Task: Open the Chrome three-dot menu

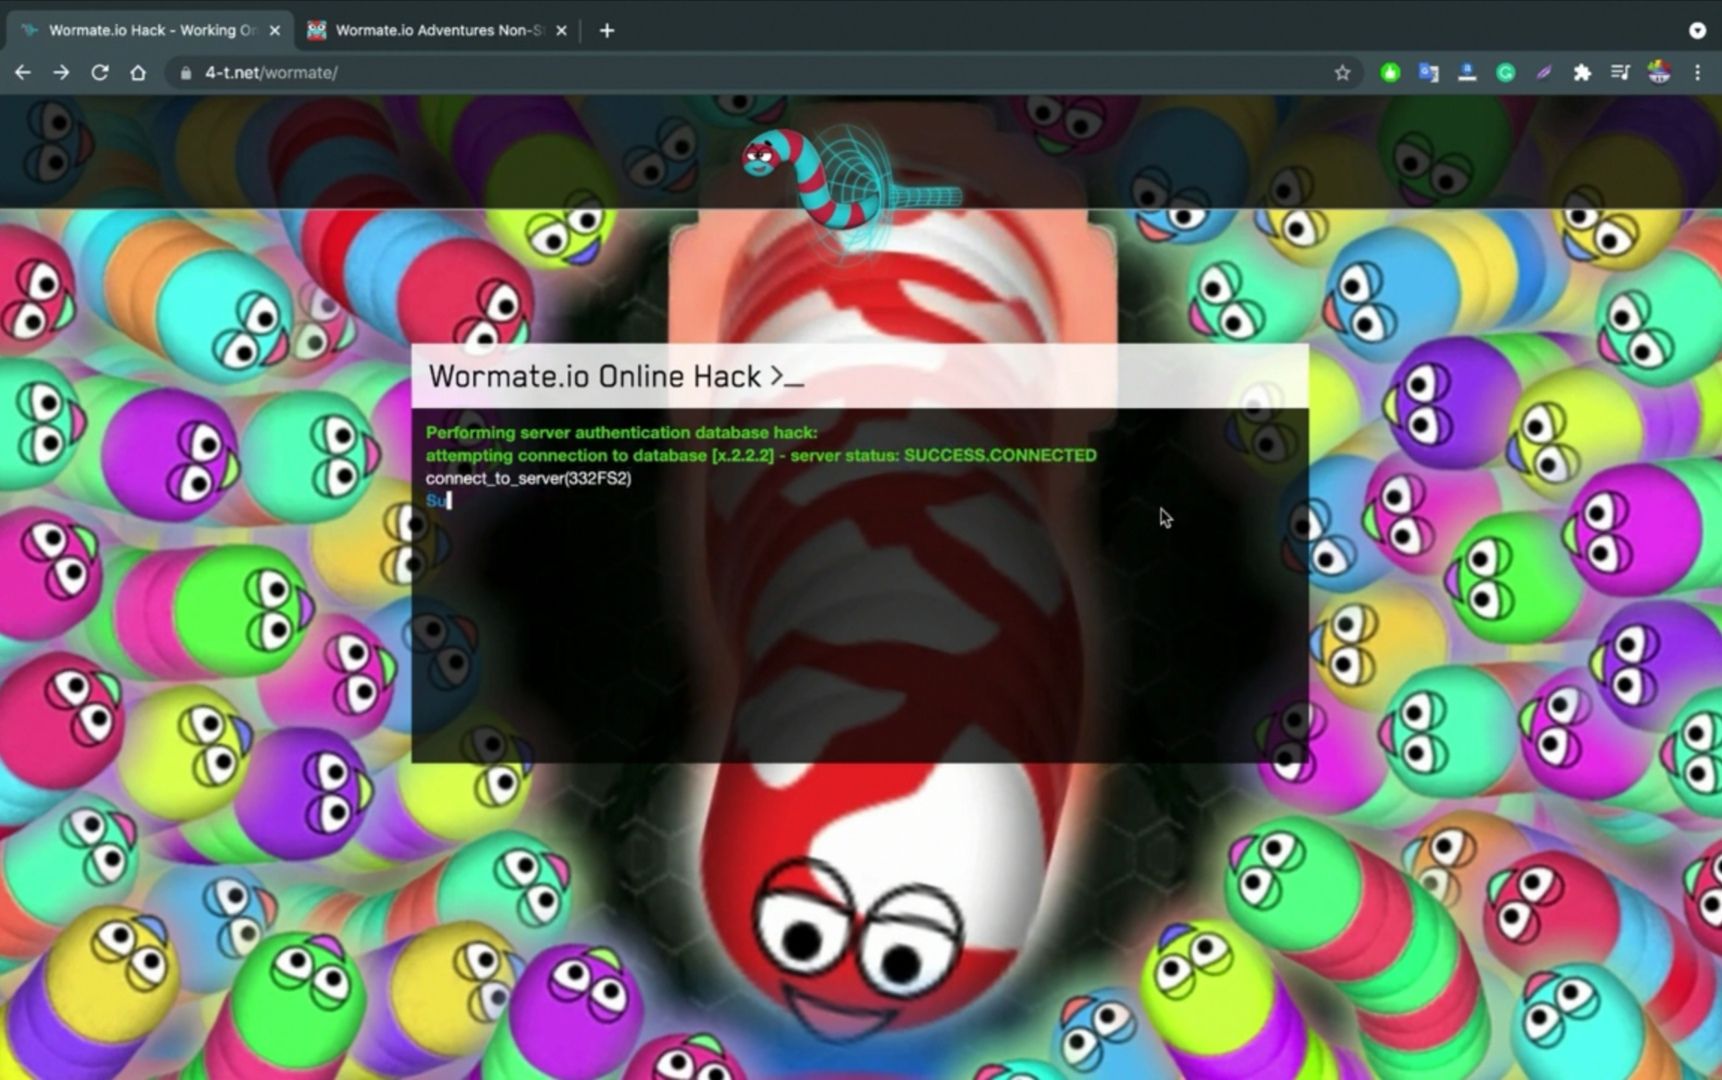Action: [x=1697, y=72]
